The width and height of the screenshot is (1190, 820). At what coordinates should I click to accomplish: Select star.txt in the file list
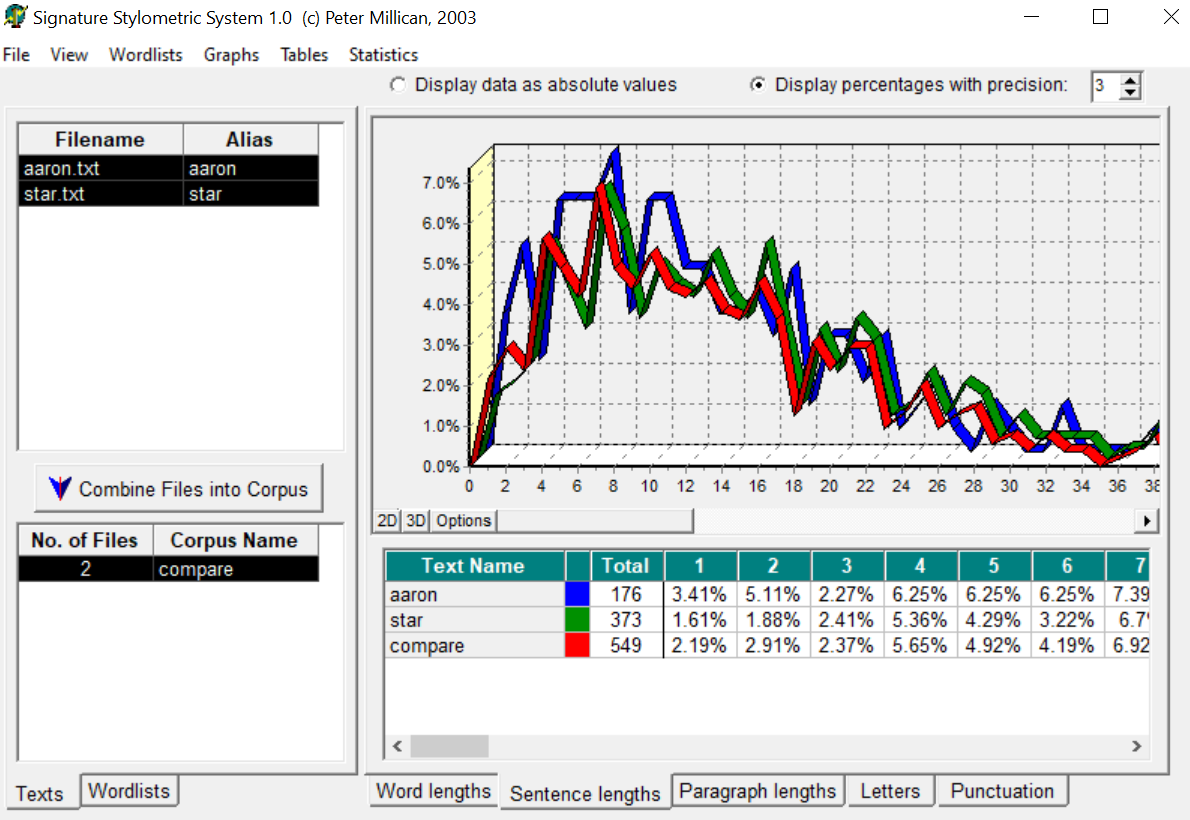(100, 194)
